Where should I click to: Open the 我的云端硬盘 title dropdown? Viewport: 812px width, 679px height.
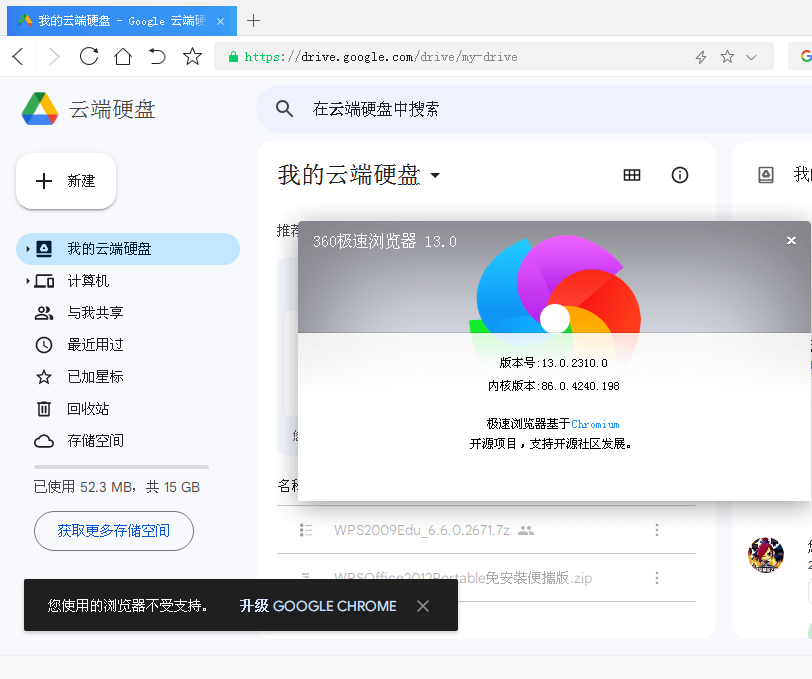point(435,175)
